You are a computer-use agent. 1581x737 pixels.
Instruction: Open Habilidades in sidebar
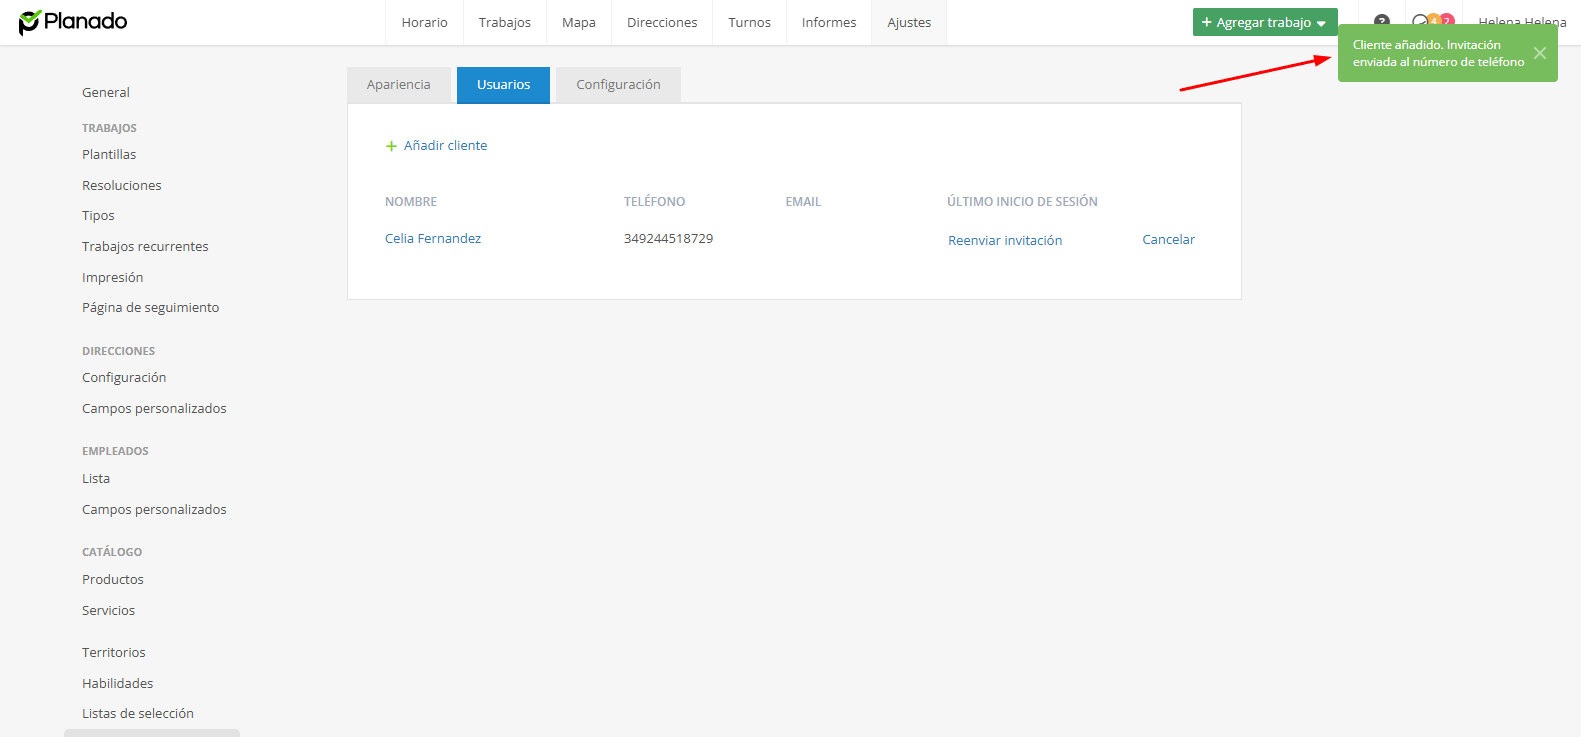point(118,684)
